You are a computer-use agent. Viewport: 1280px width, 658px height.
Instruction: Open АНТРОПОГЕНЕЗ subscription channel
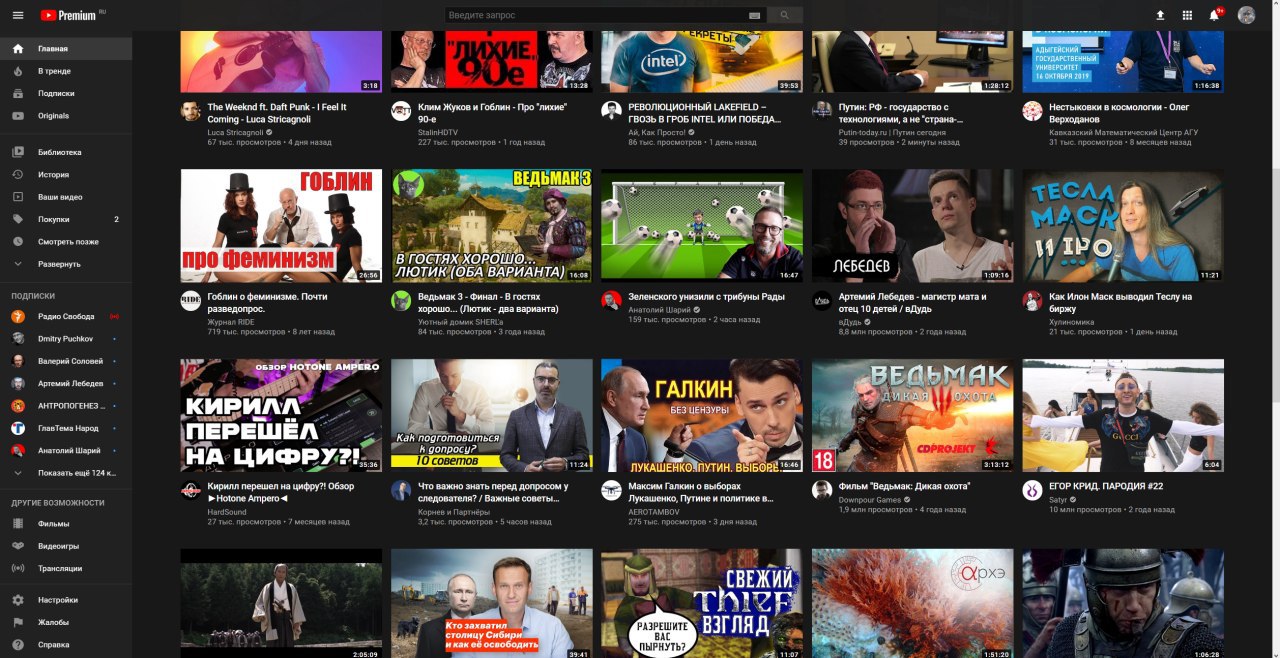[x=66, y=406]
